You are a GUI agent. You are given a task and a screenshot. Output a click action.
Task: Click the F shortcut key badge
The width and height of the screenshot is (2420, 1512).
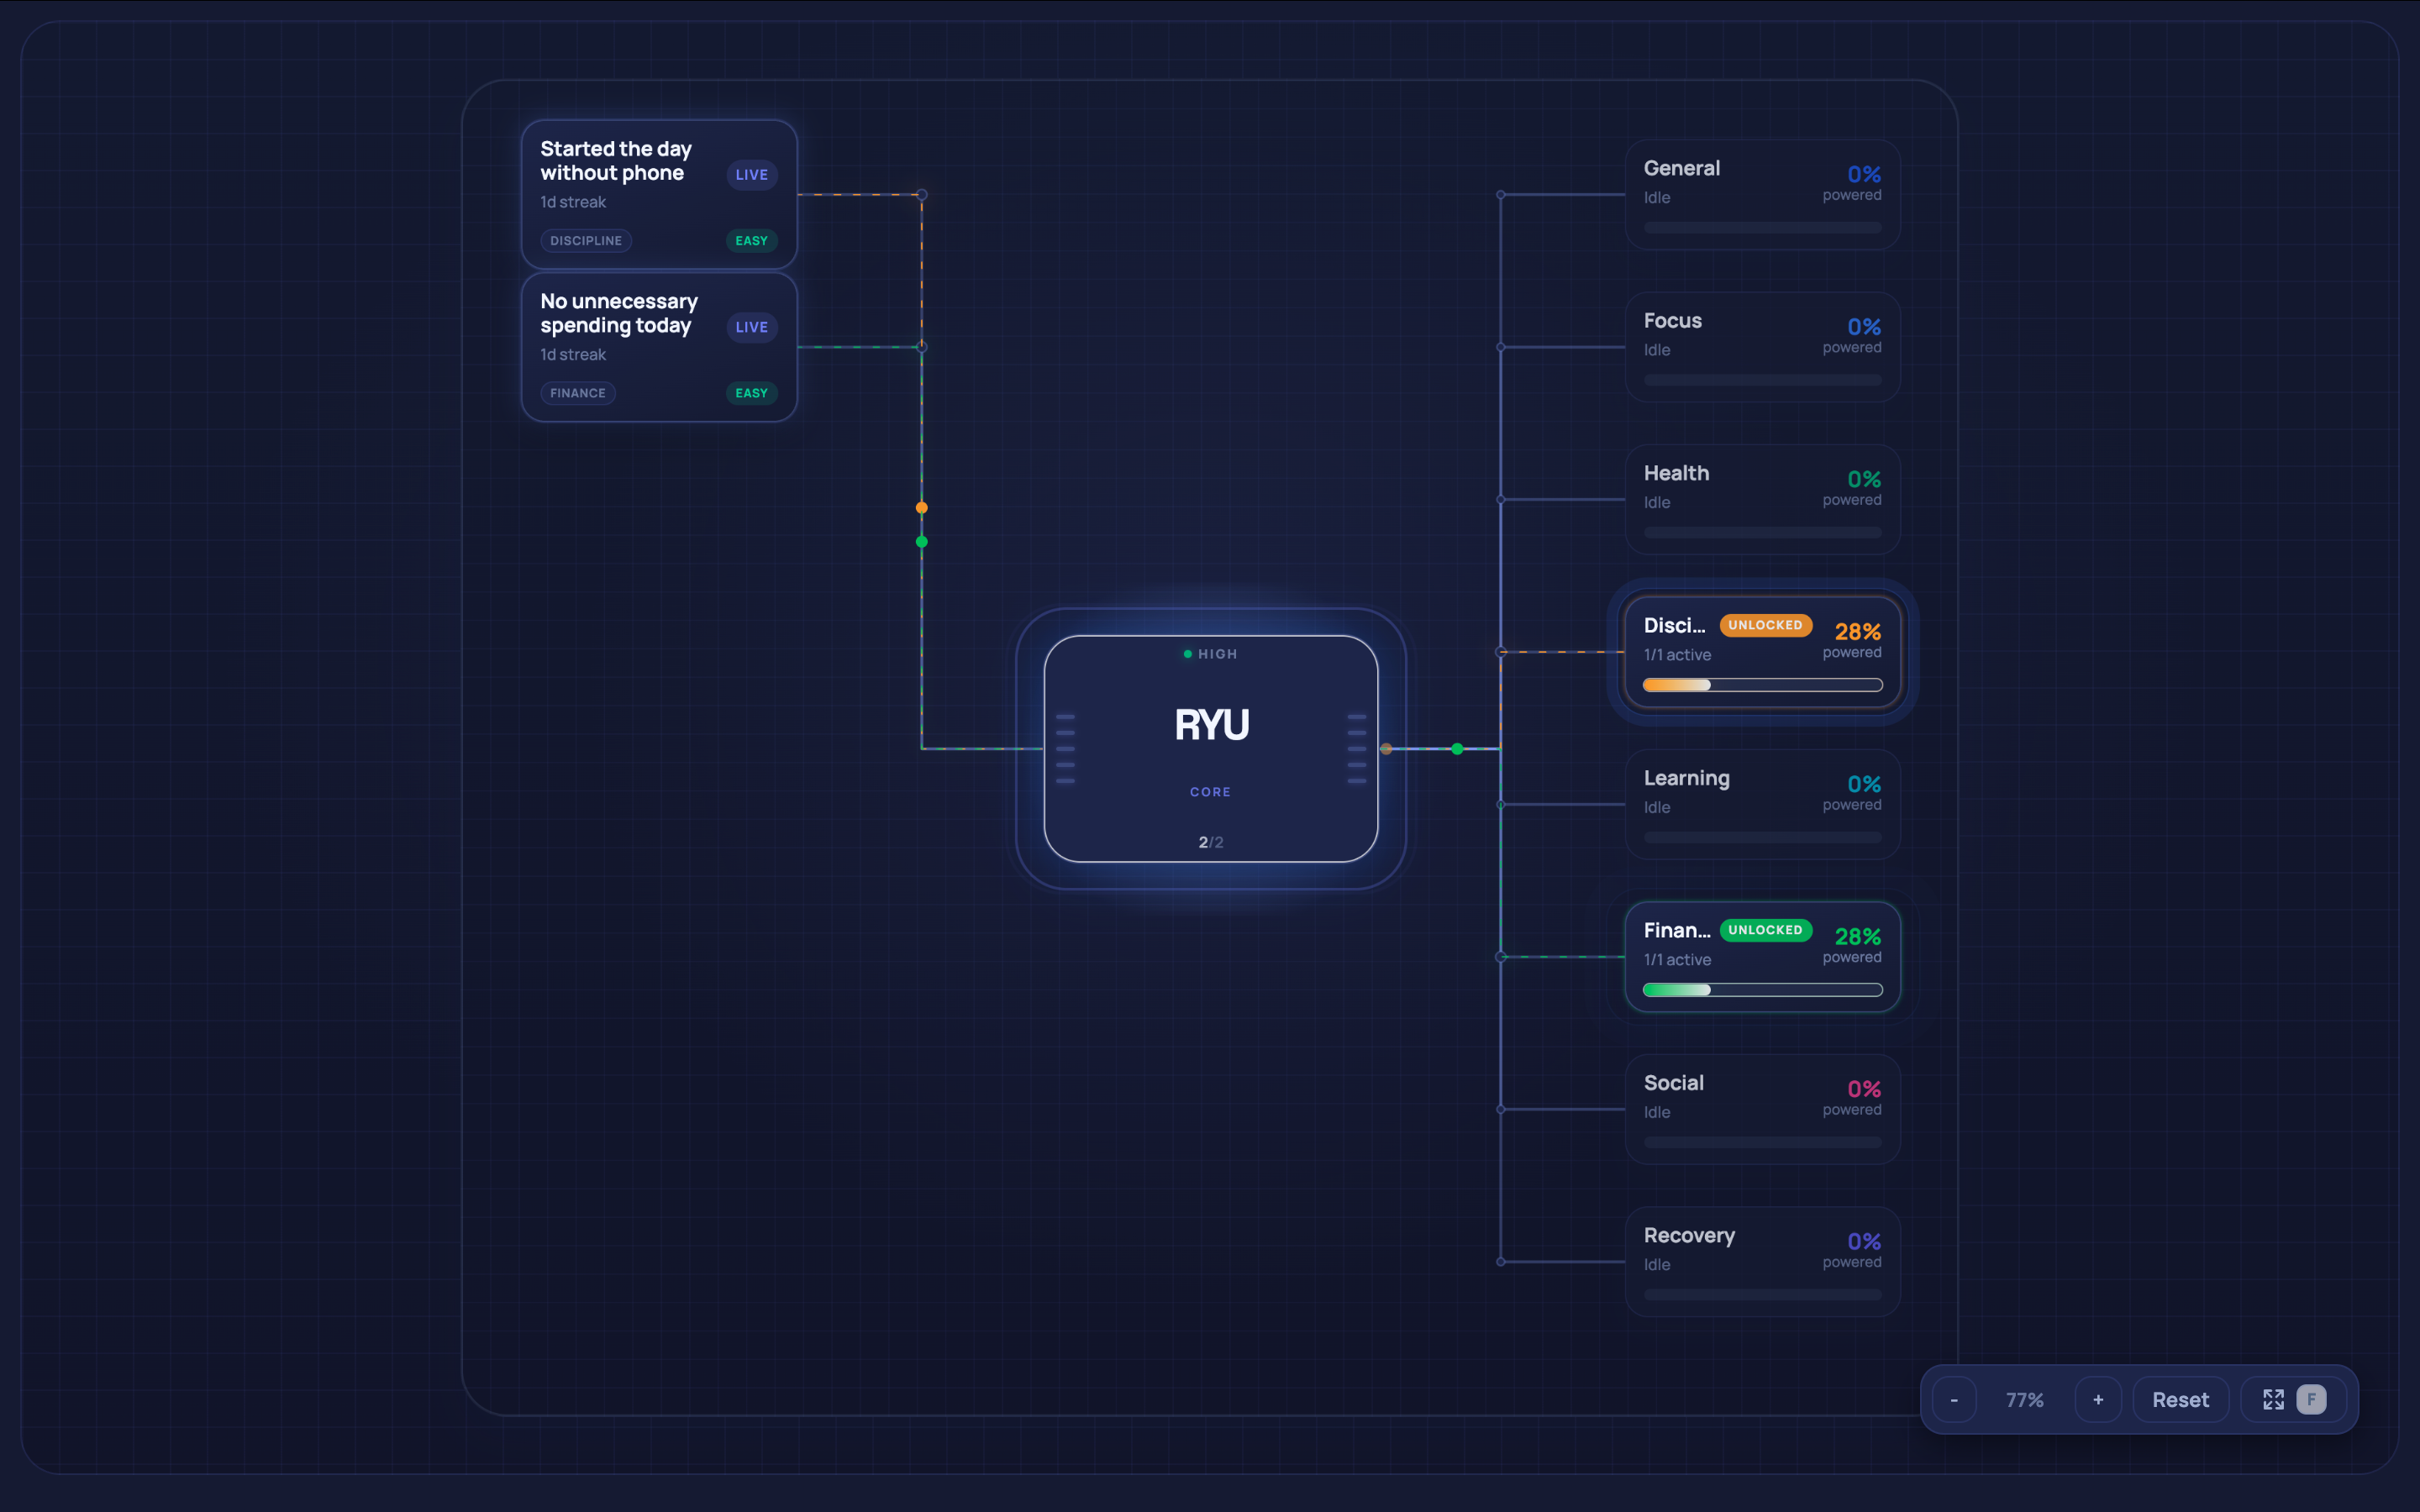[2311, 1399]
